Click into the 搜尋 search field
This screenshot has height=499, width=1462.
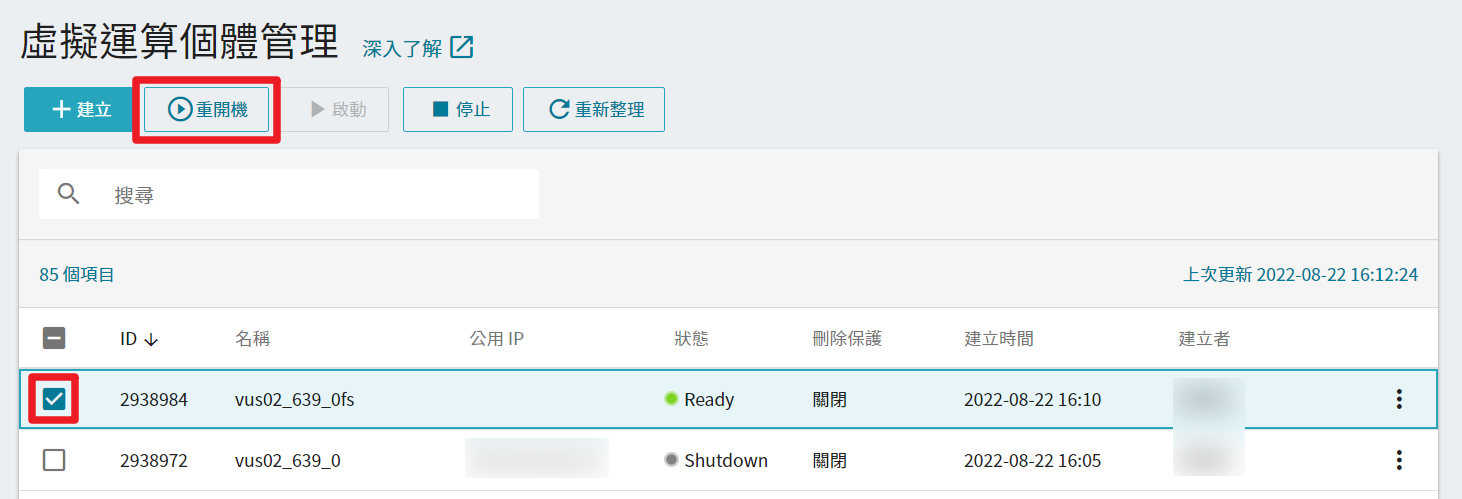click(289, 194)
